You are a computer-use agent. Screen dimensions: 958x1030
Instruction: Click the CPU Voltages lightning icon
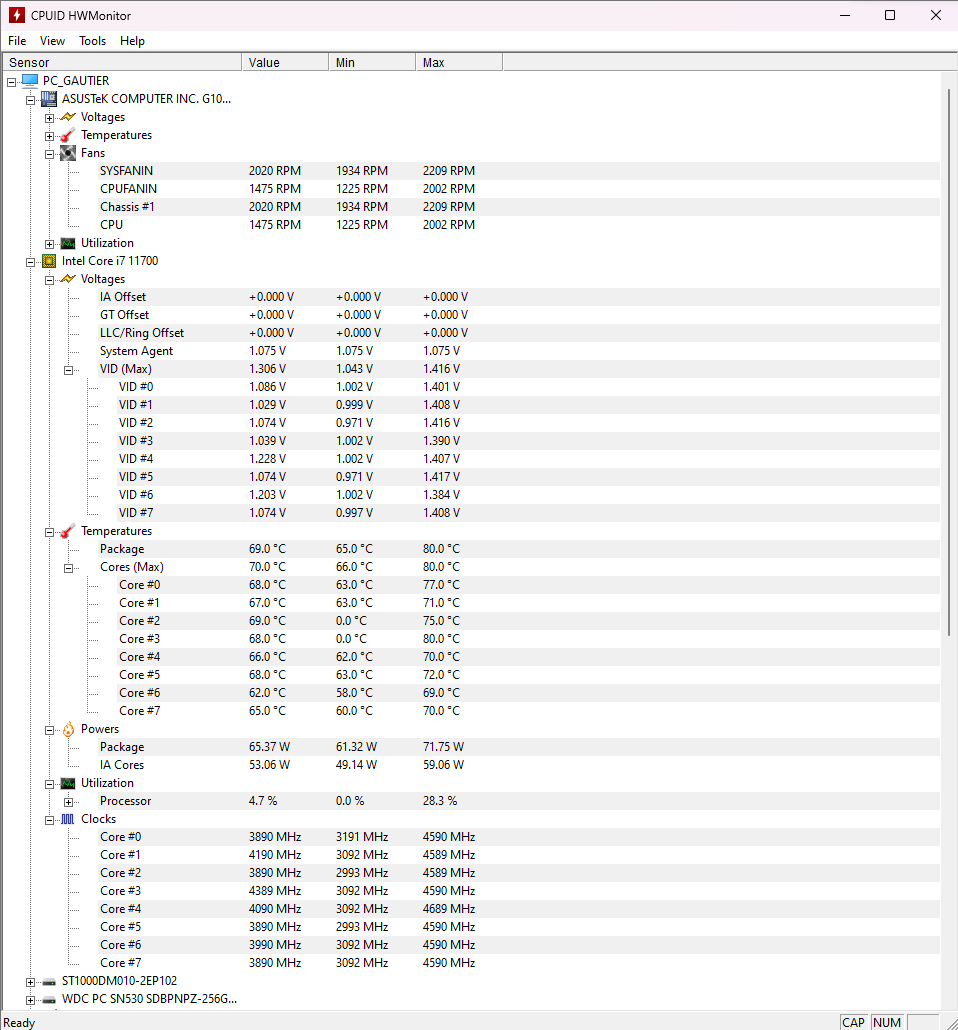point(68,279)
